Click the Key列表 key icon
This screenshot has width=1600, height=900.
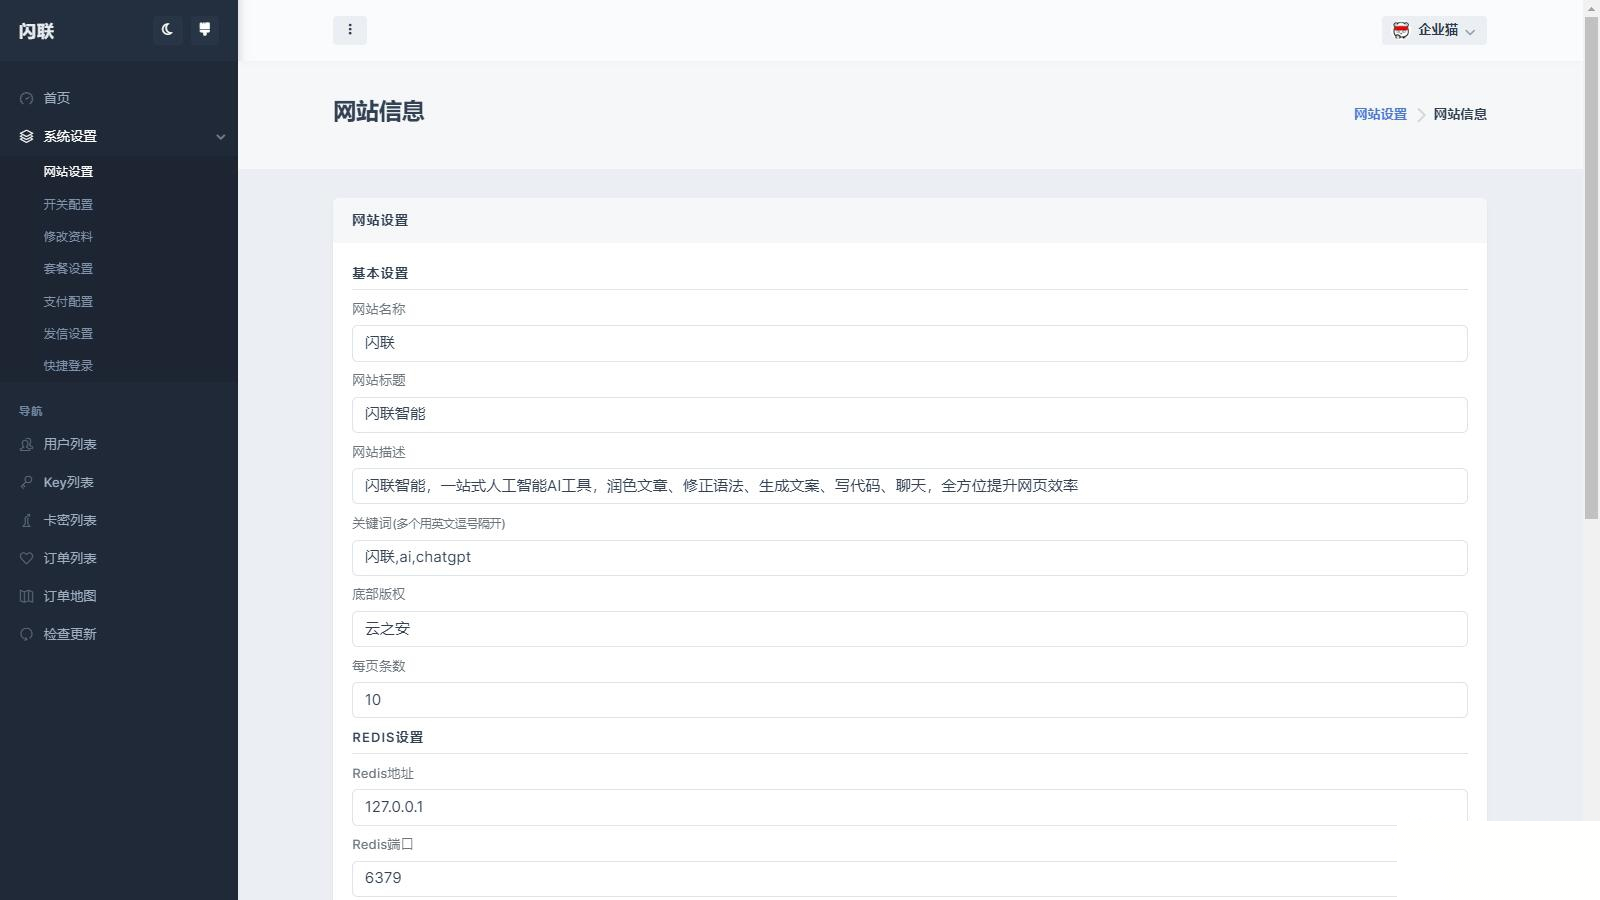[x=27, y=482]
